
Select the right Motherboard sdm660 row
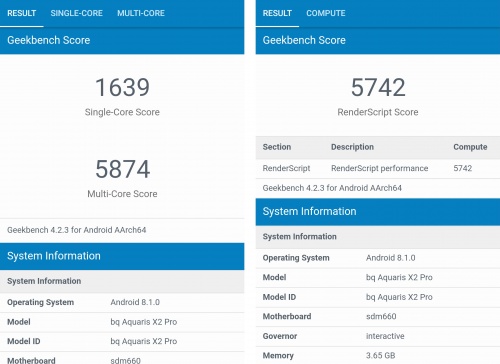[378, 316]
